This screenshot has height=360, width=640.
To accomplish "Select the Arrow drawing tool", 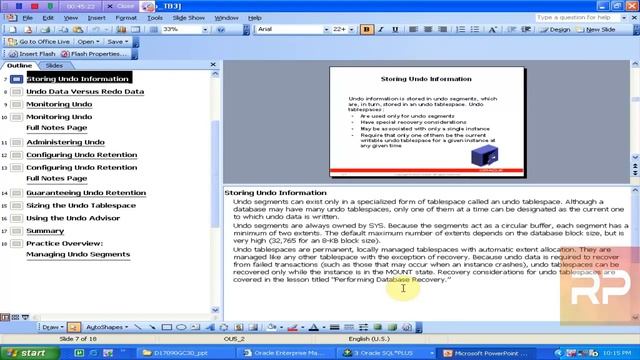I will click(152, 327).
